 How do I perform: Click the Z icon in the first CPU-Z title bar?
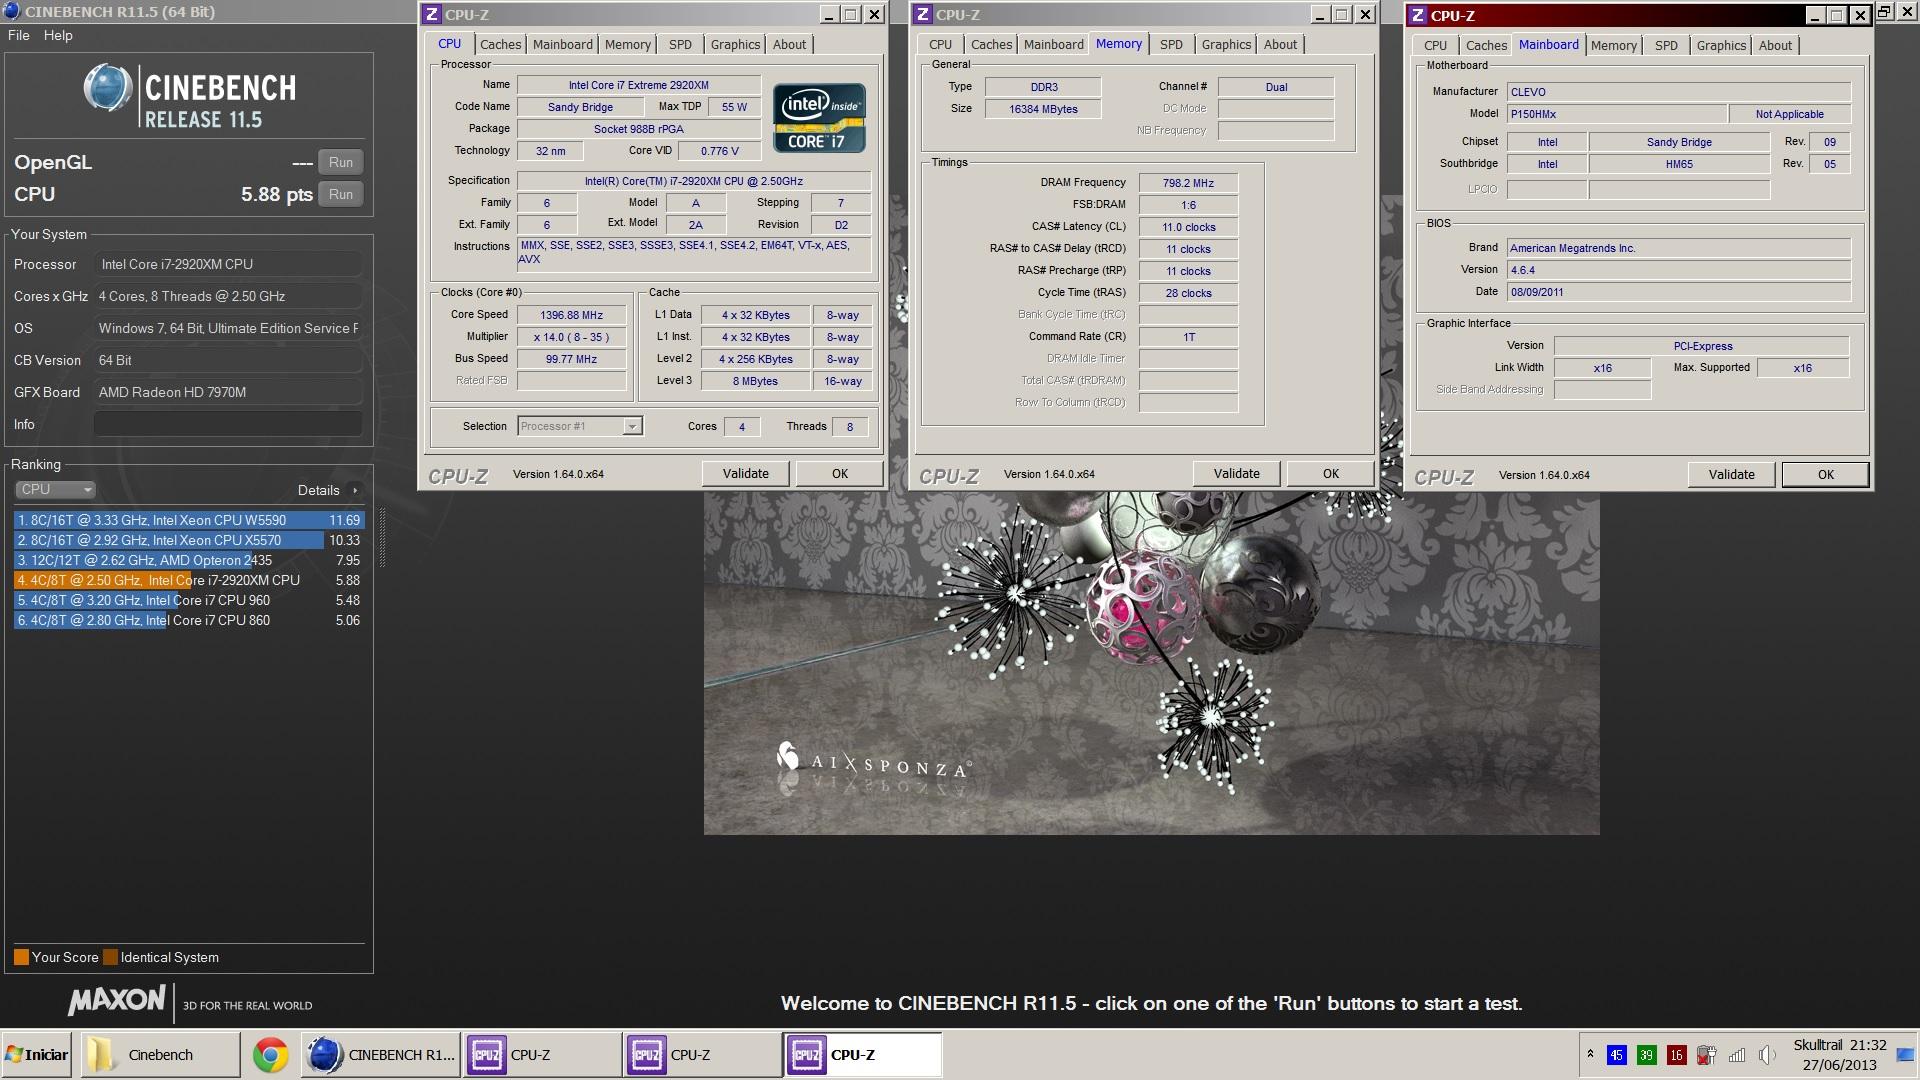pyautogui.click(x=432, y=14)
